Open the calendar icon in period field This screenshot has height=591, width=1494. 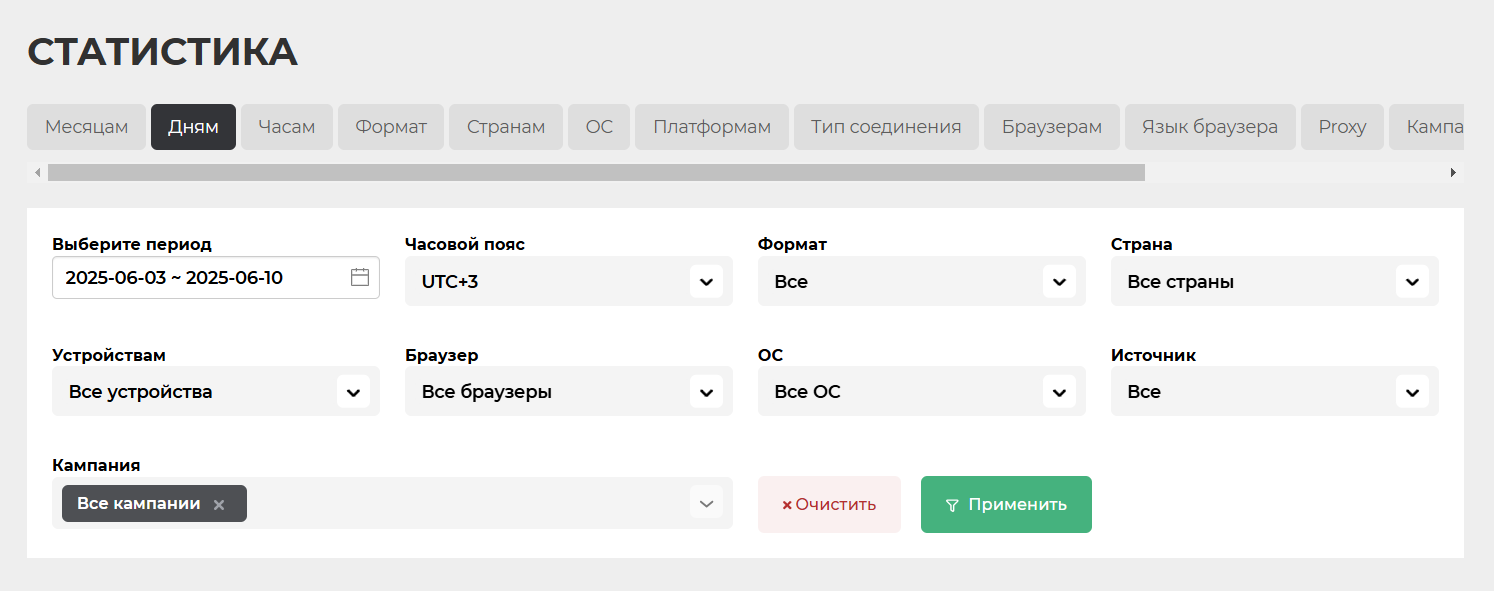point(360,278)
